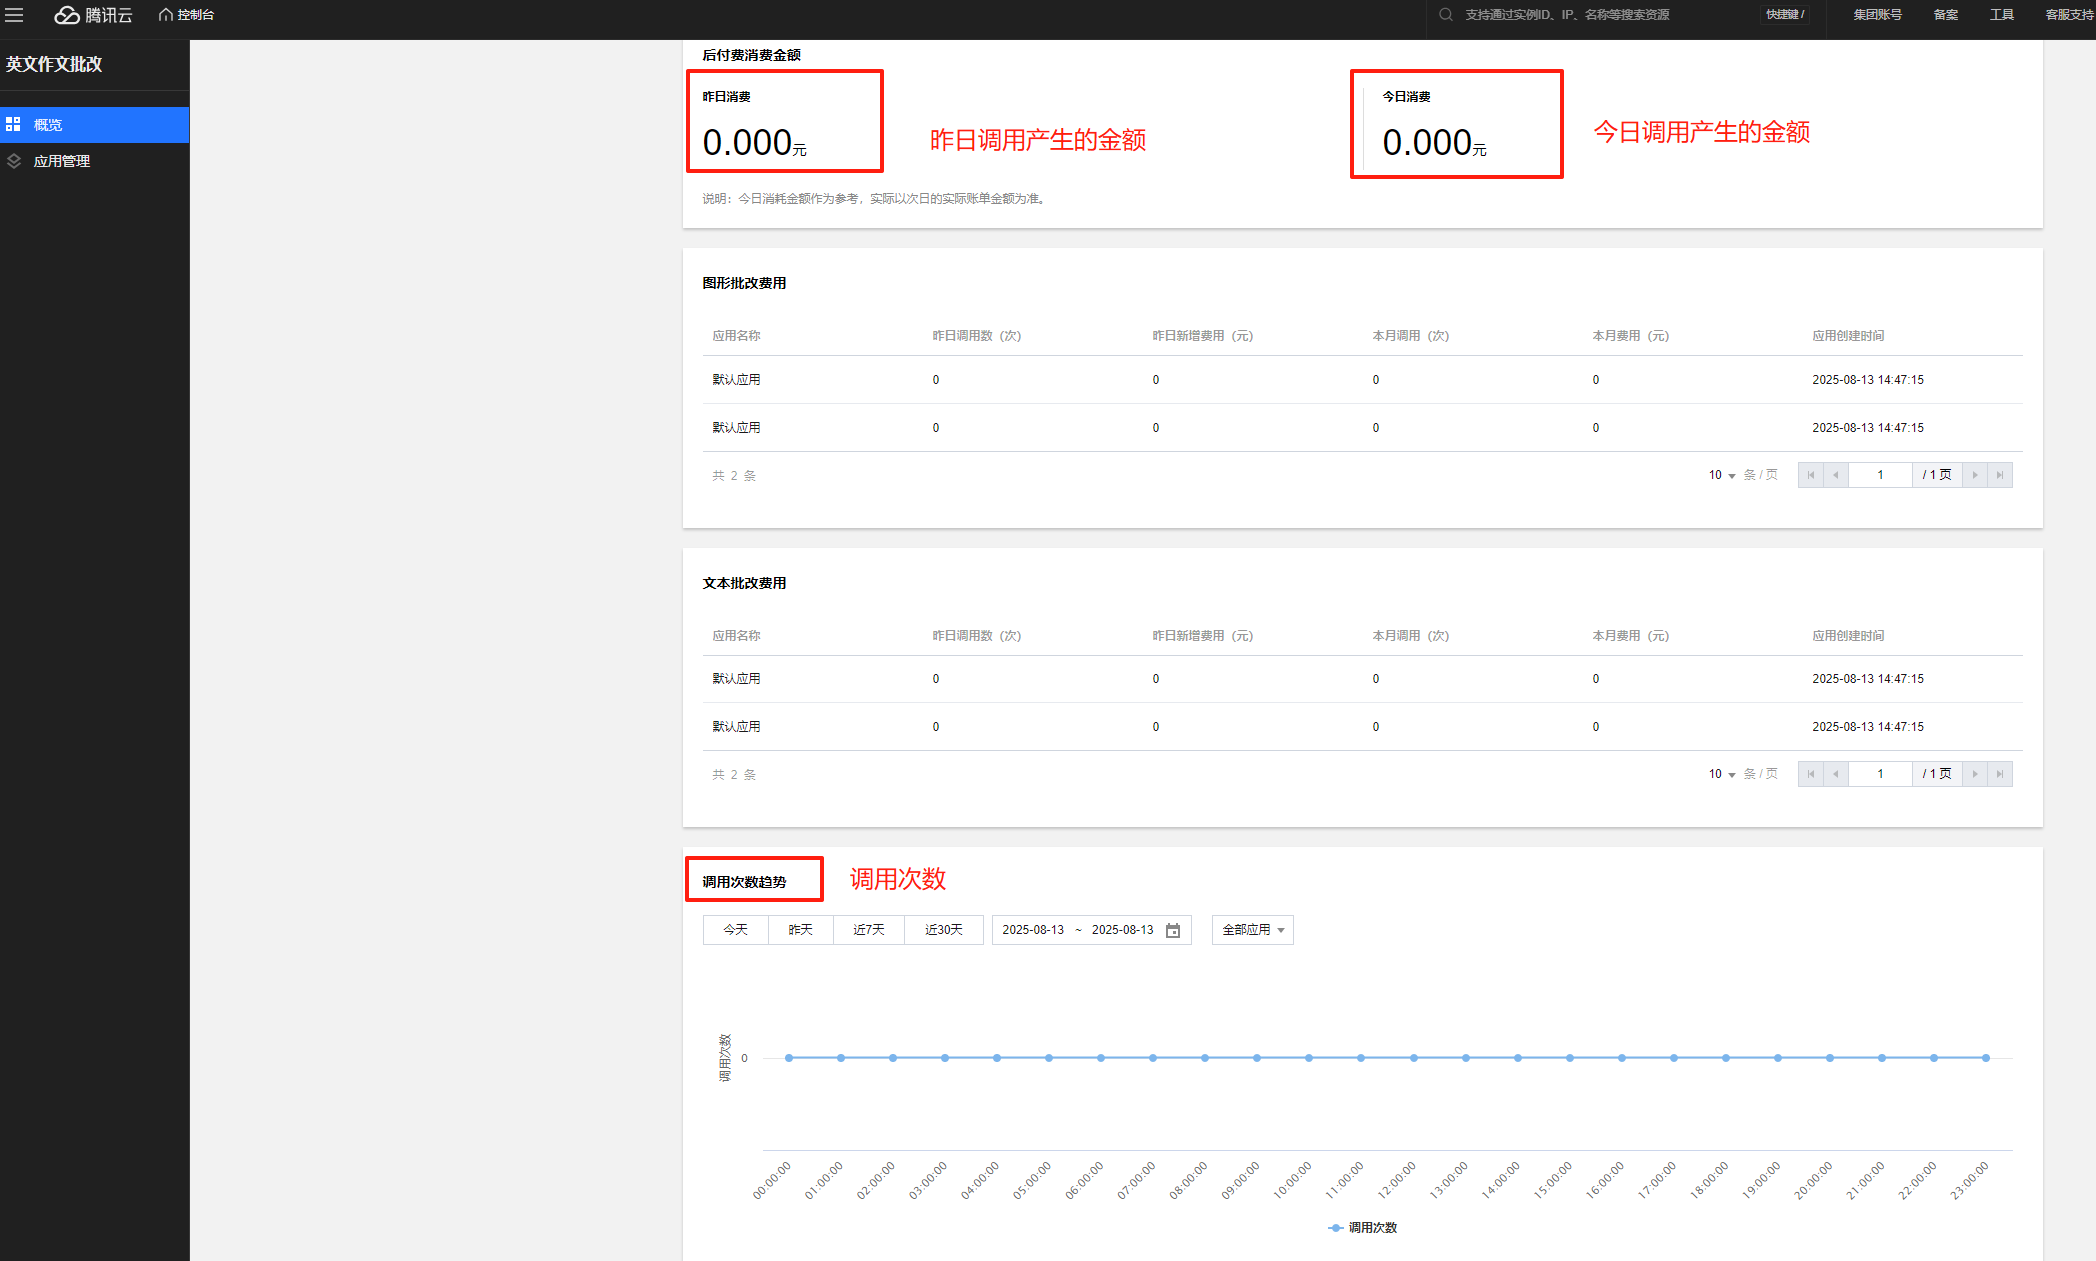The image size is (2096, 1261).
Task: Expand the All Applications dropdown
Action: 1252,930
